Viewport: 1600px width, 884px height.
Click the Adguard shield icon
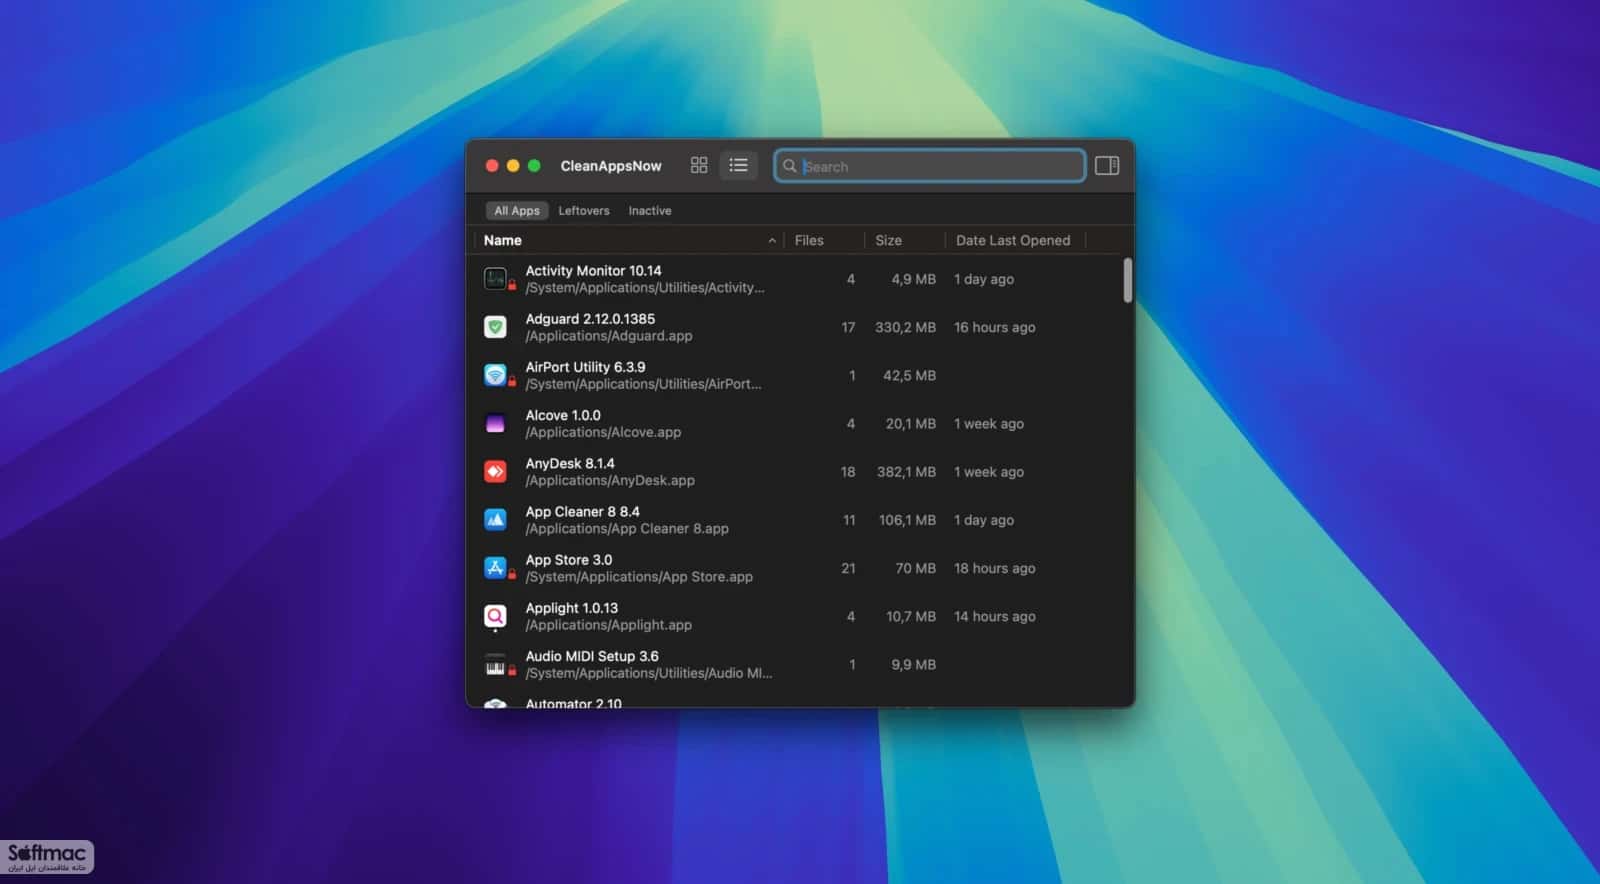pos(495,327)
